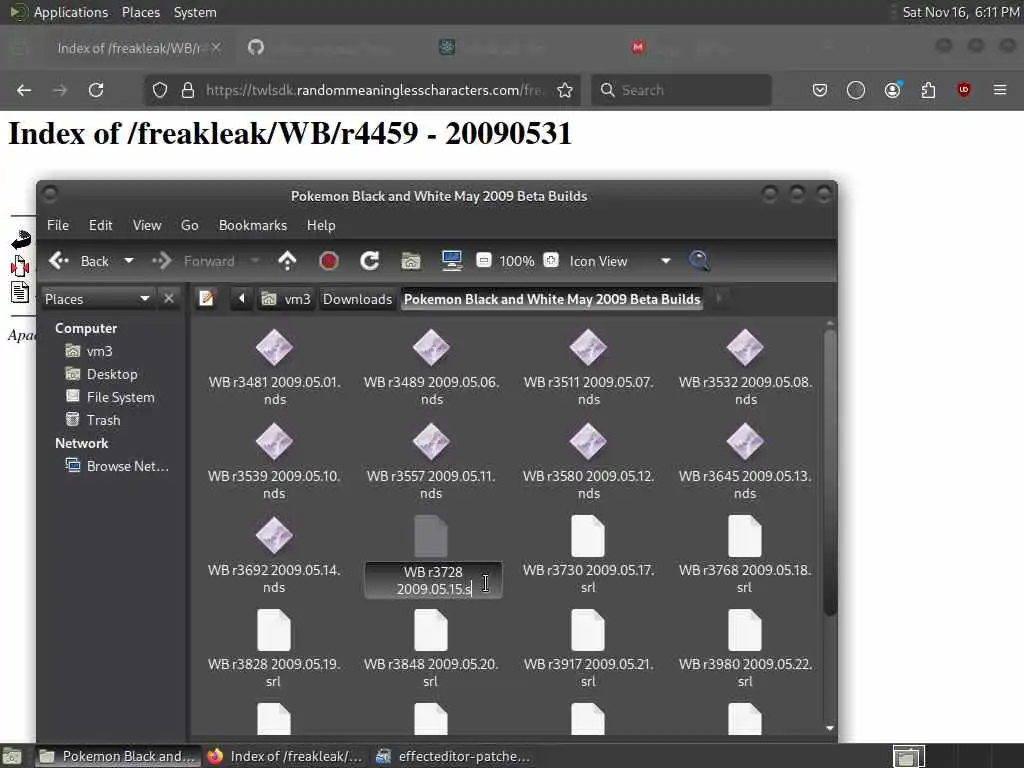1024x768 pixels.
Task: Open the View menu
Action: tap(147, 225)
